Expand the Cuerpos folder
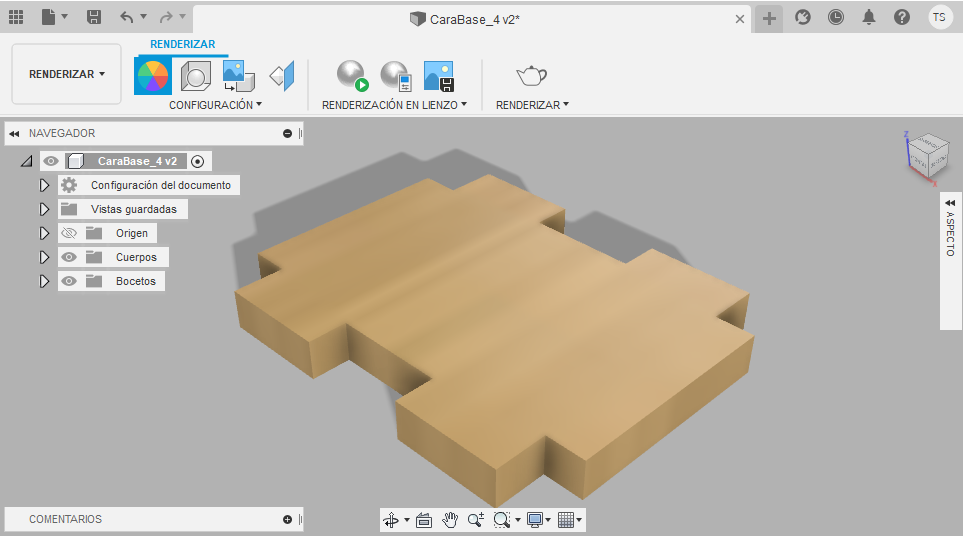The image size is (963, 536). pos(44,257)
